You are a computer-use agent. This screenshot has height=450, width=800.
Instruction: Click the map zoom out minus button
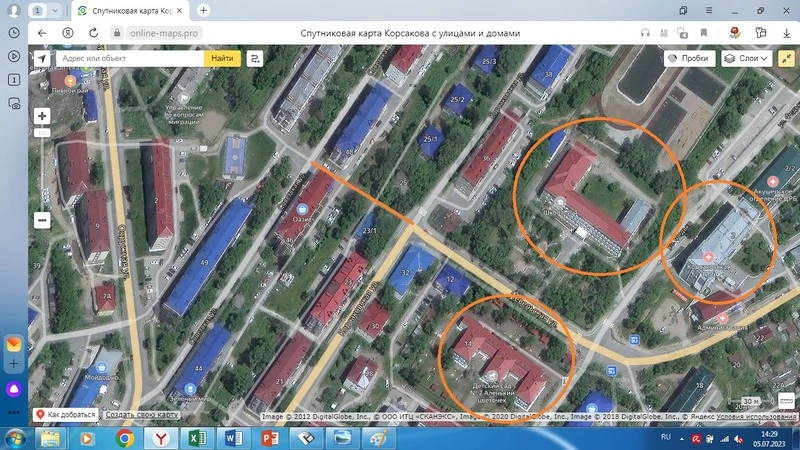click(x=42, y=220)
